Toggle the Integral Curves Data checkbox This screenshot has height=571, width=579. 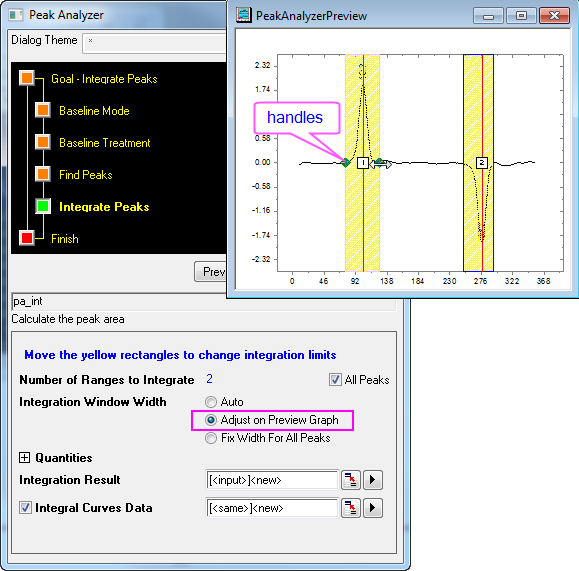(25, 507)
